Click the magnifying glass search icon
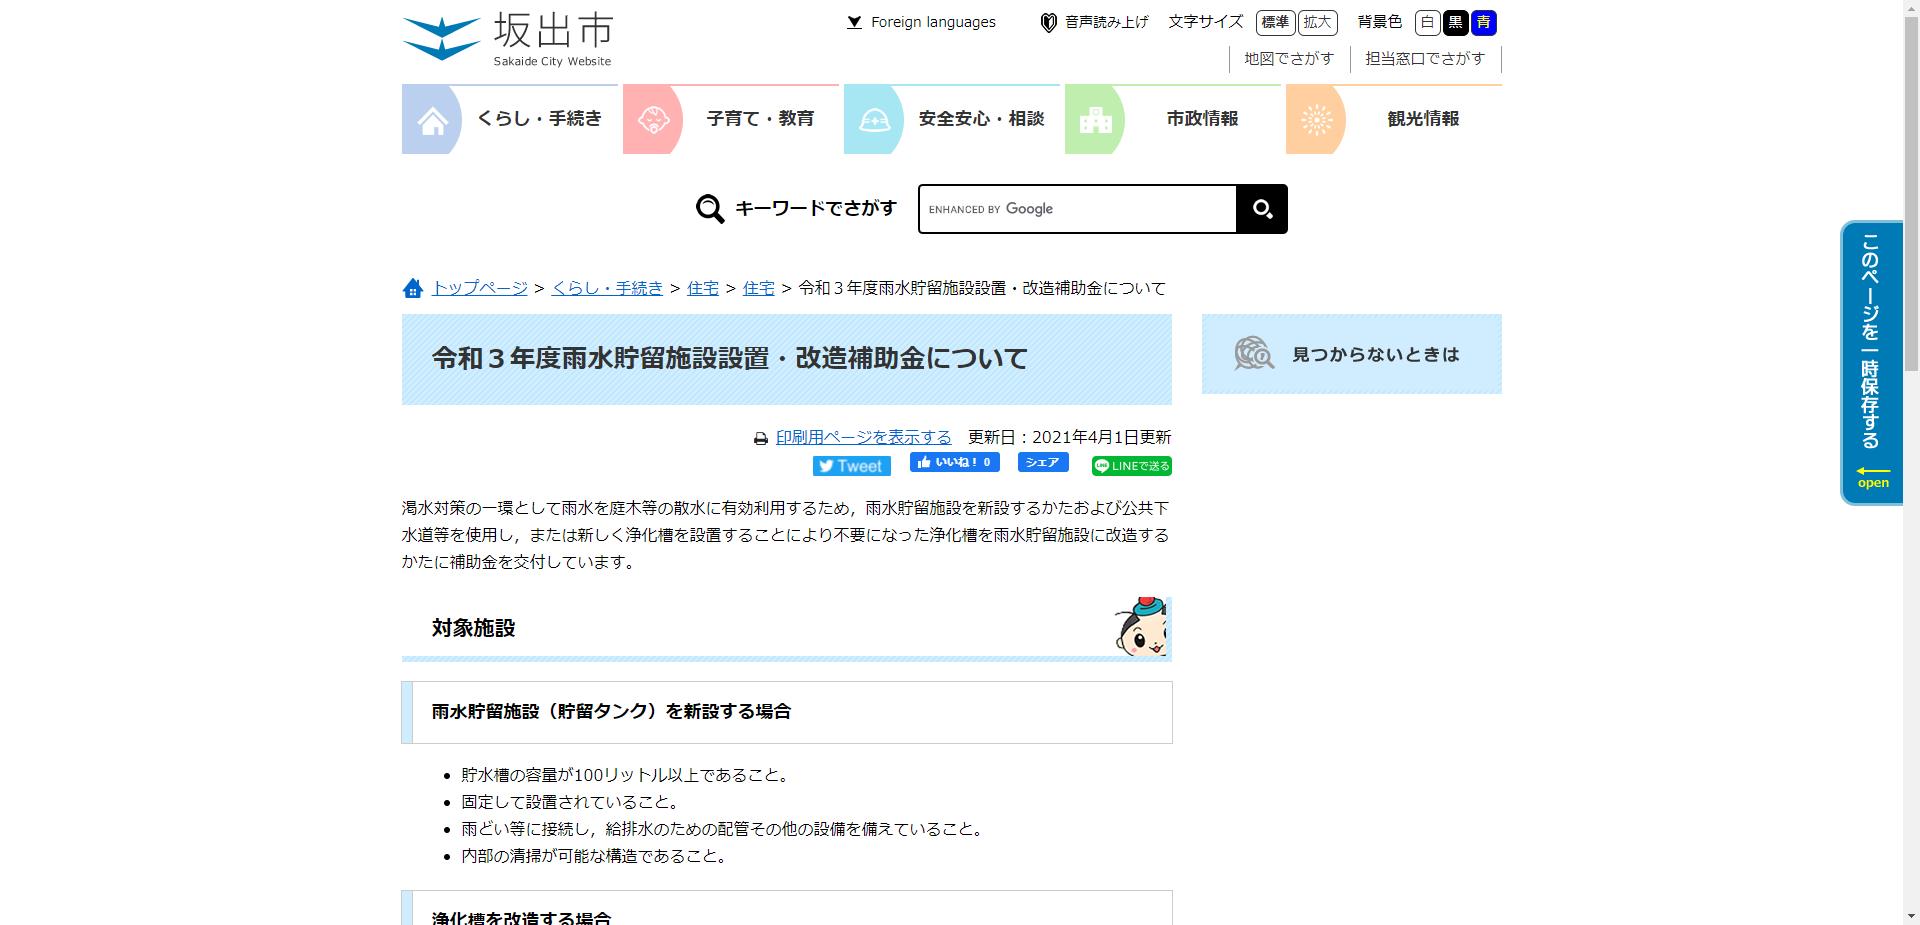This screenshot has width=1920, height=925. [1261, 209]
